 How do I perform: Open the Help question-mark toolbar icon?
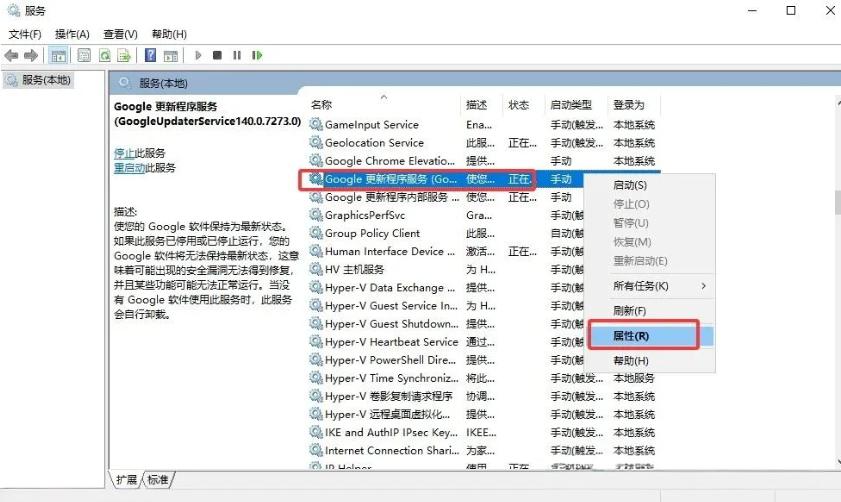[151, 55]
